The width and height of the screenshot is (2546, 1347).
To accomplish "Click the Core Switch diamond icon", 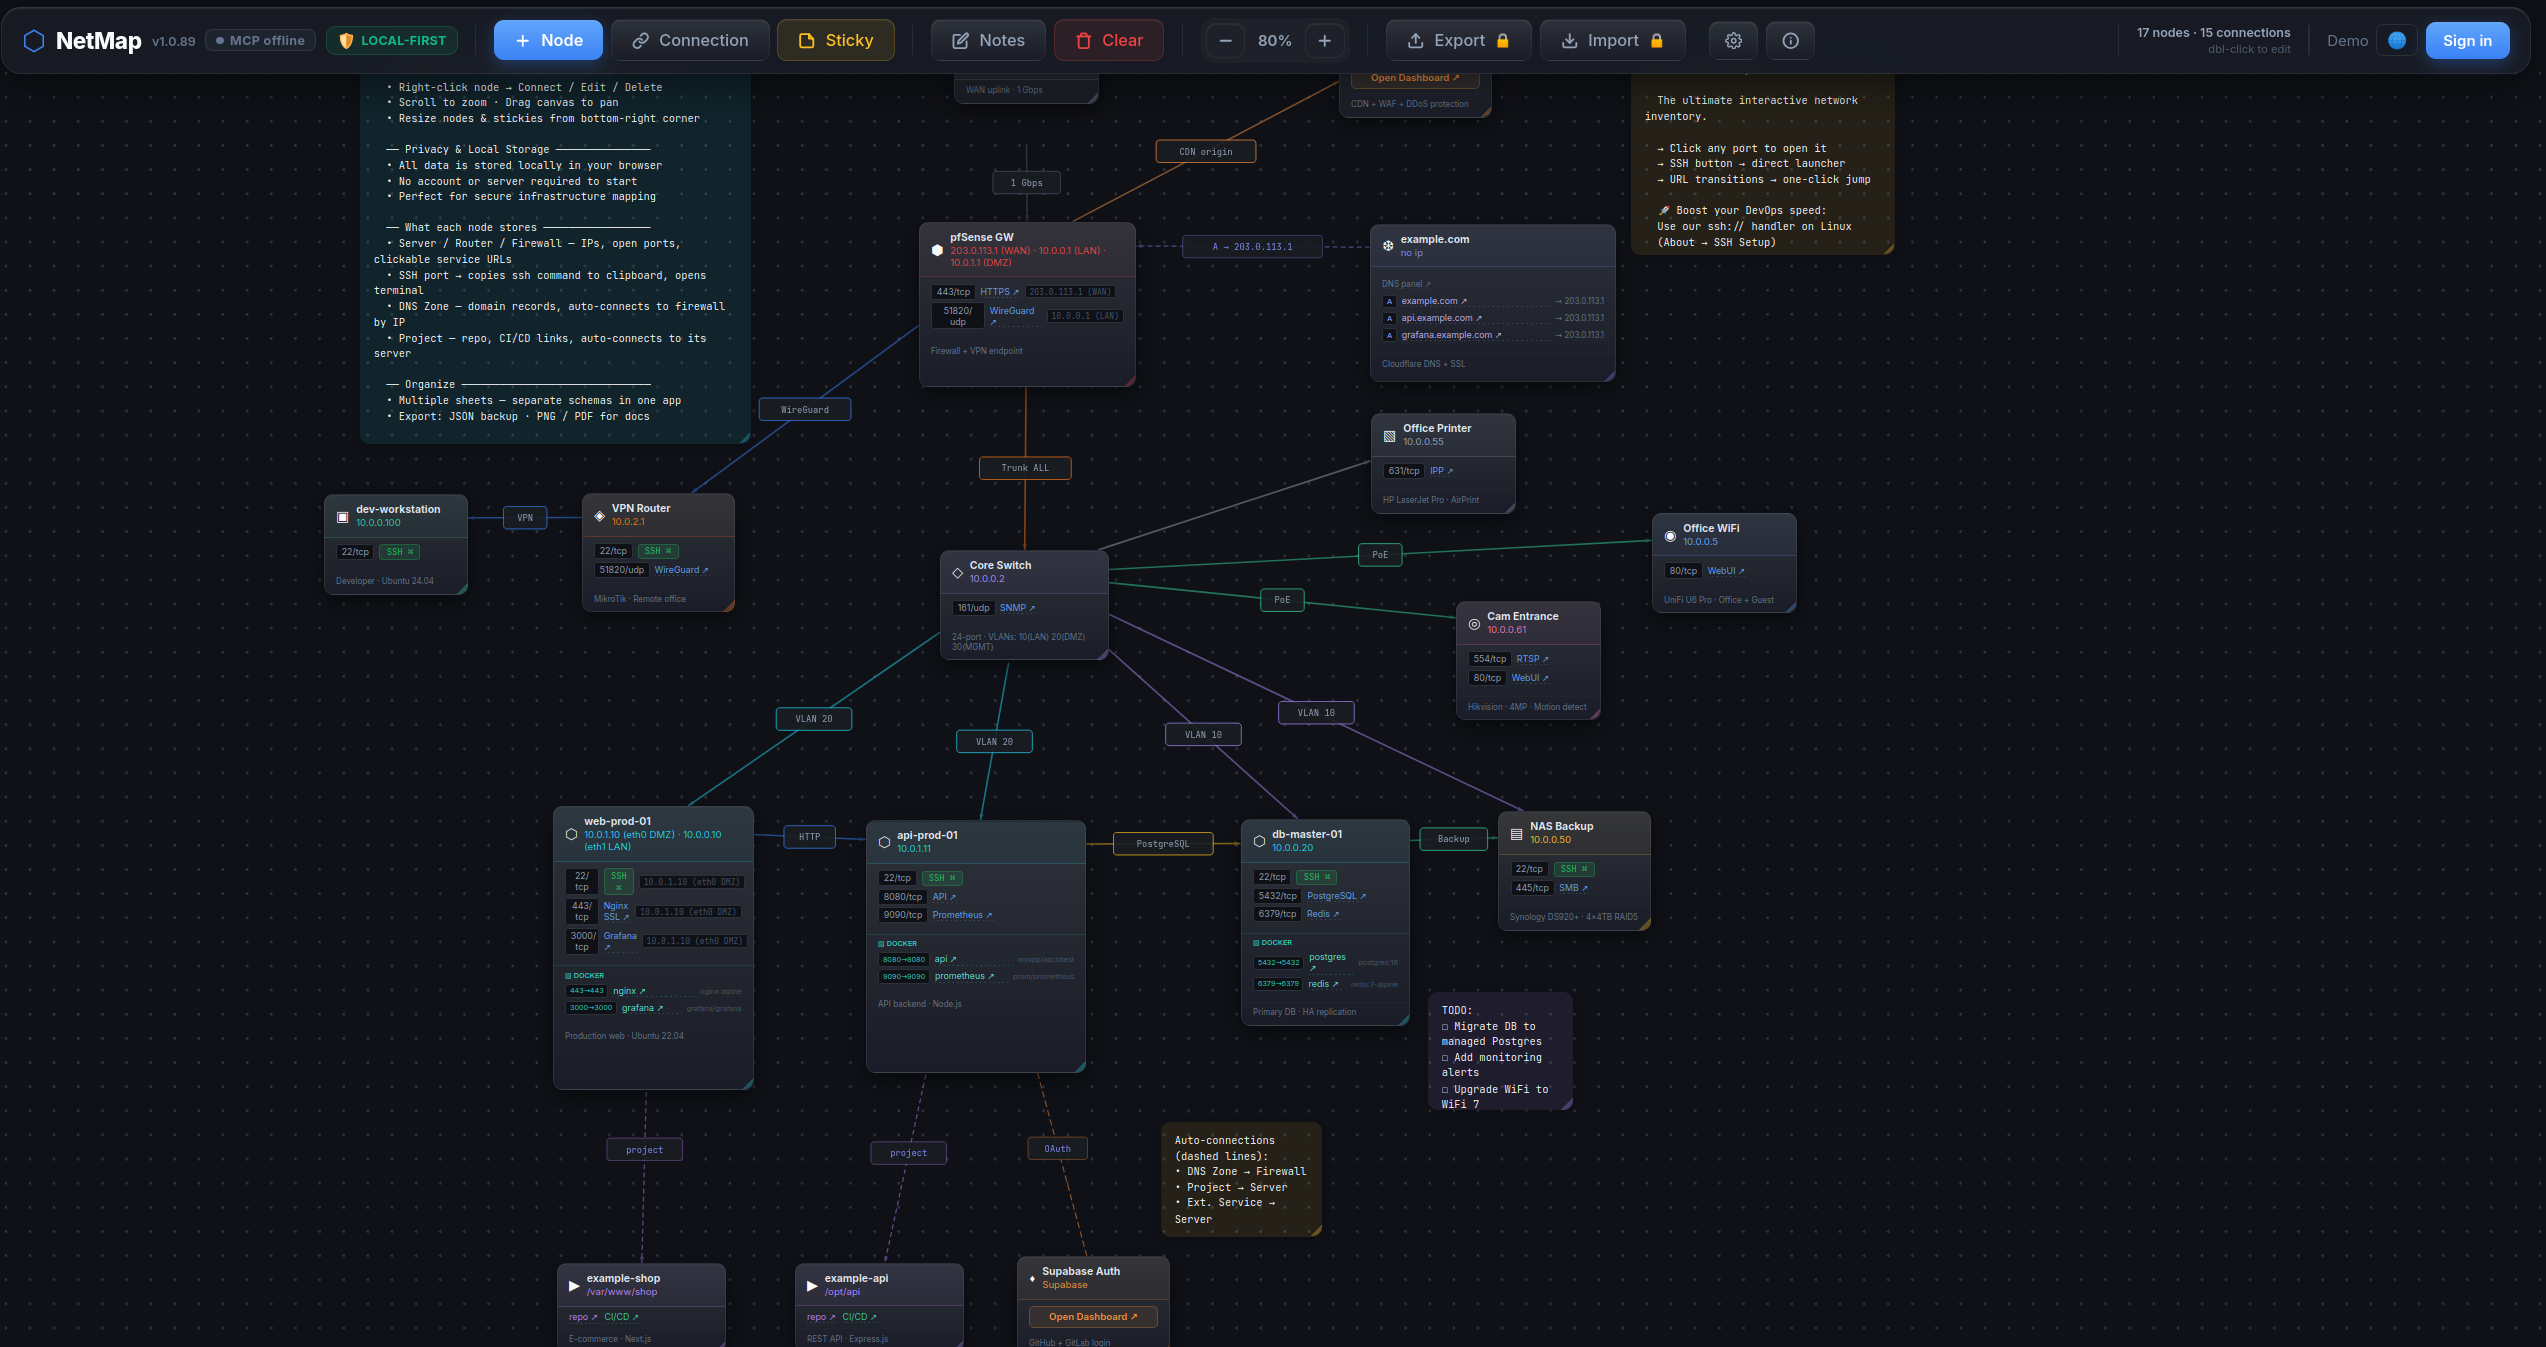I will point(957,573).
